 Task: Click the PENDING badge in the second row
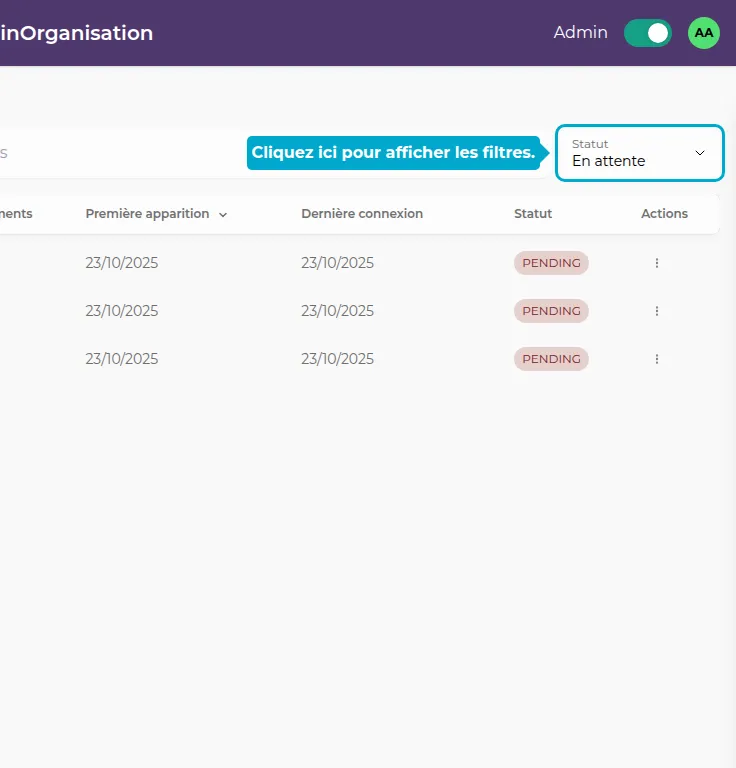click(551, 311)
